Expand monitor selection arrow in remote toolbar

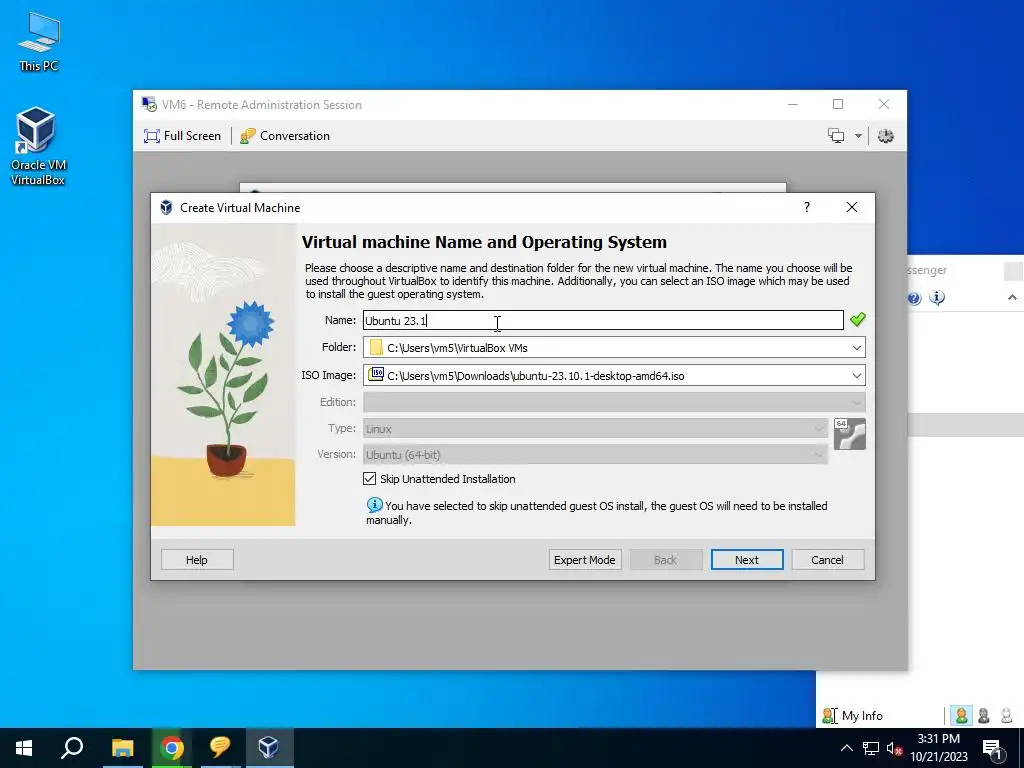[x=858, y=136]
